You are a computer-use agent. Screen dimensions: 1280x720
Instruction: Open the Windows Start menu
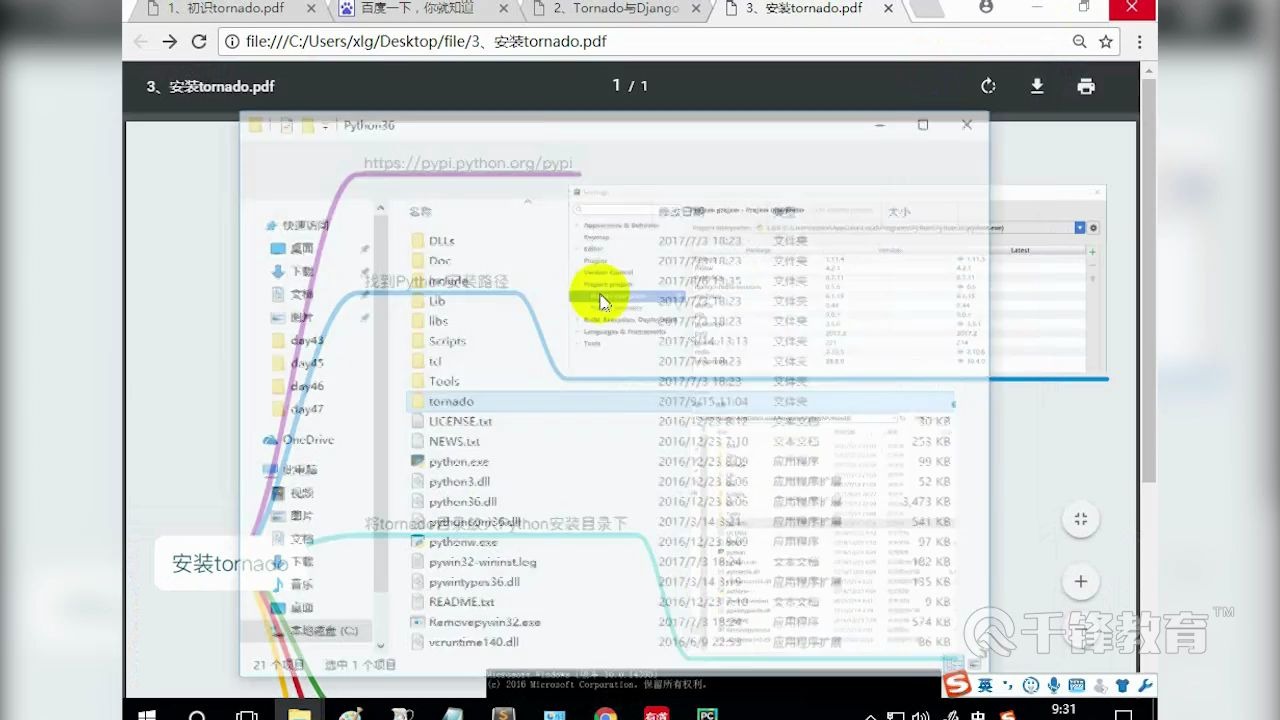pyautogui.click(x=147, y=713)
